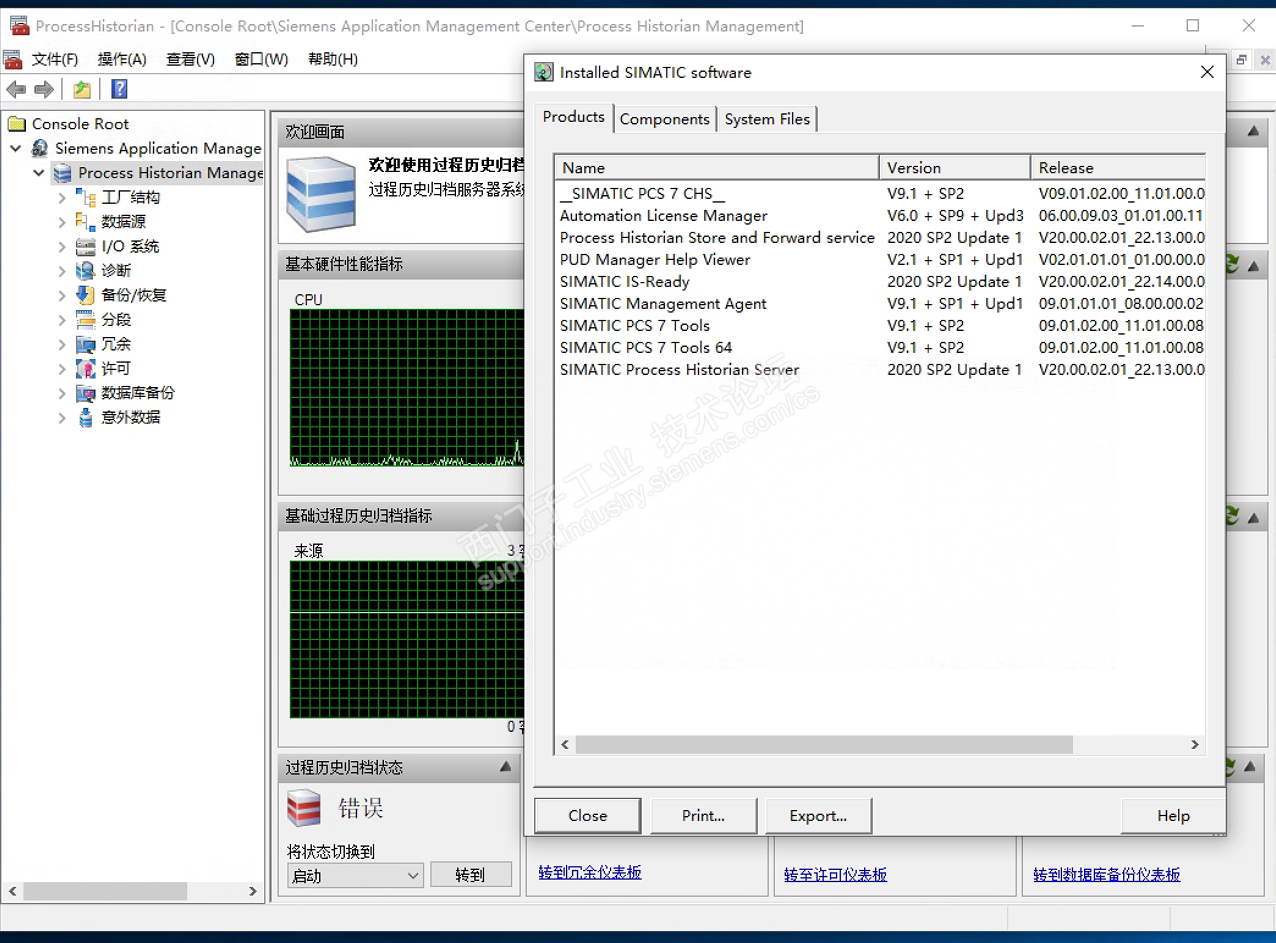1276x943 pixels.
Task: Click the 意外数据 cylinder icon in the tree
Action: (86, 417)
